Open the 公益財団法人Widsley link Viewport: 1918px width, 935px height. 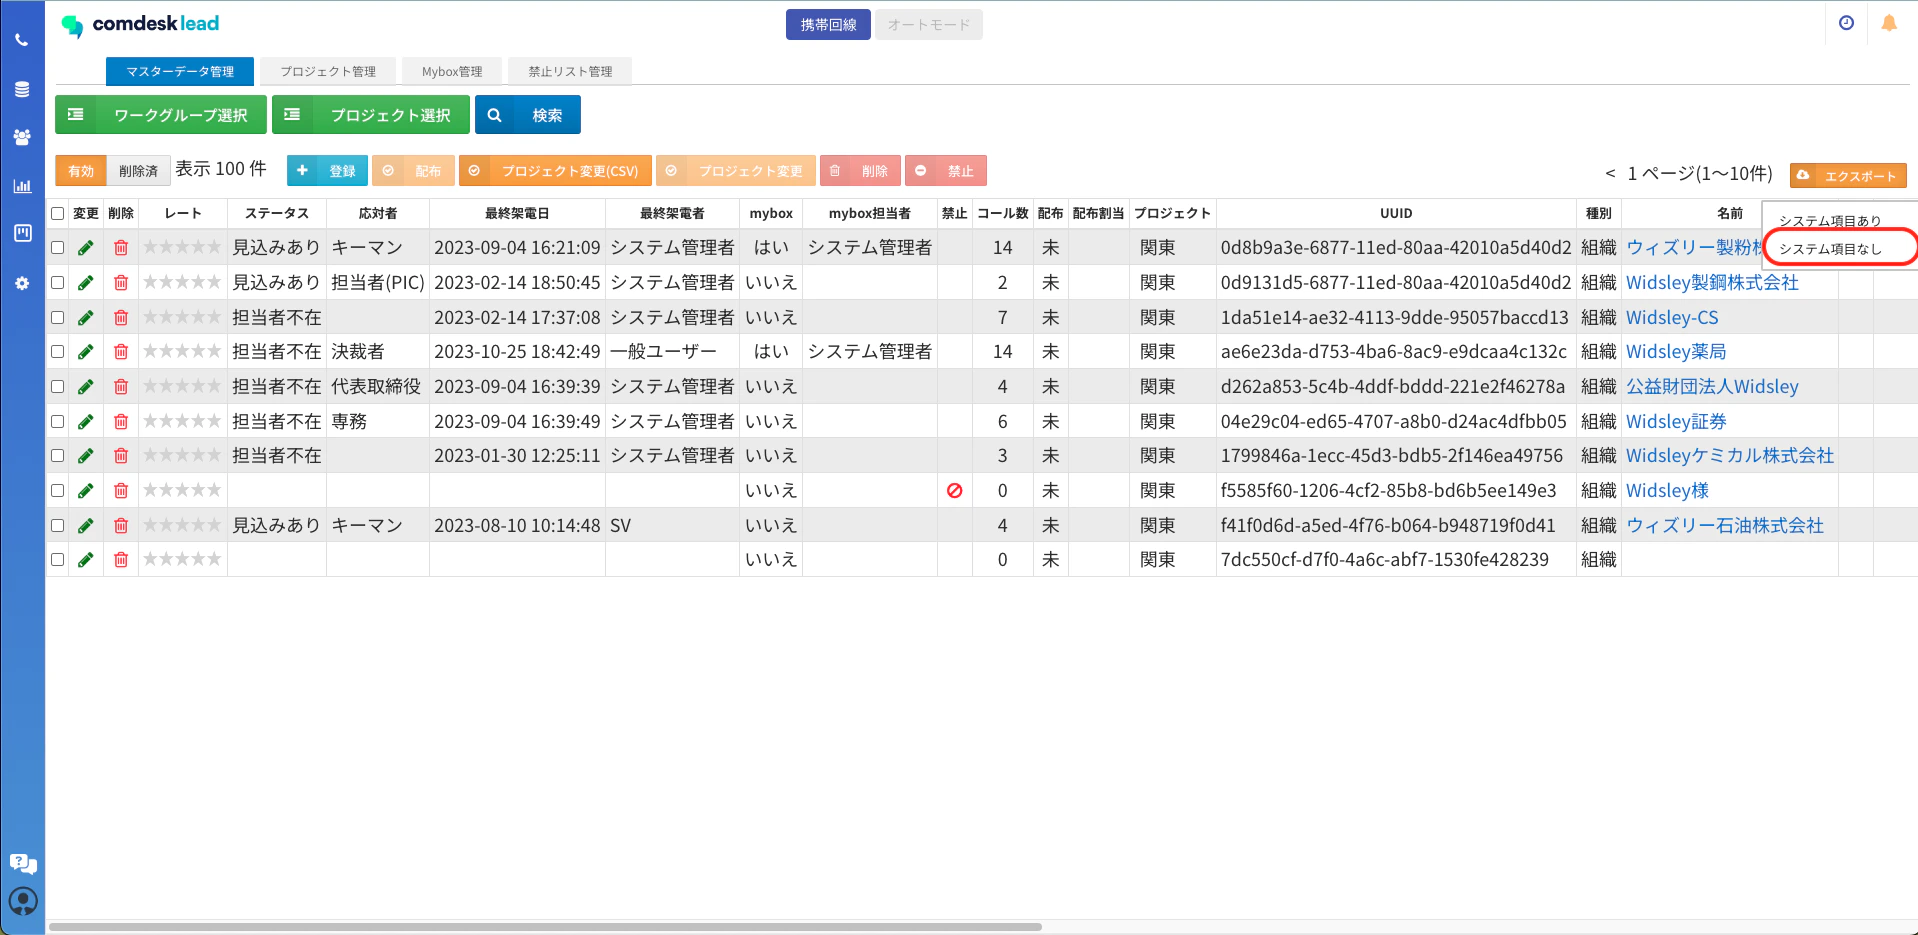pos(1712,387)
